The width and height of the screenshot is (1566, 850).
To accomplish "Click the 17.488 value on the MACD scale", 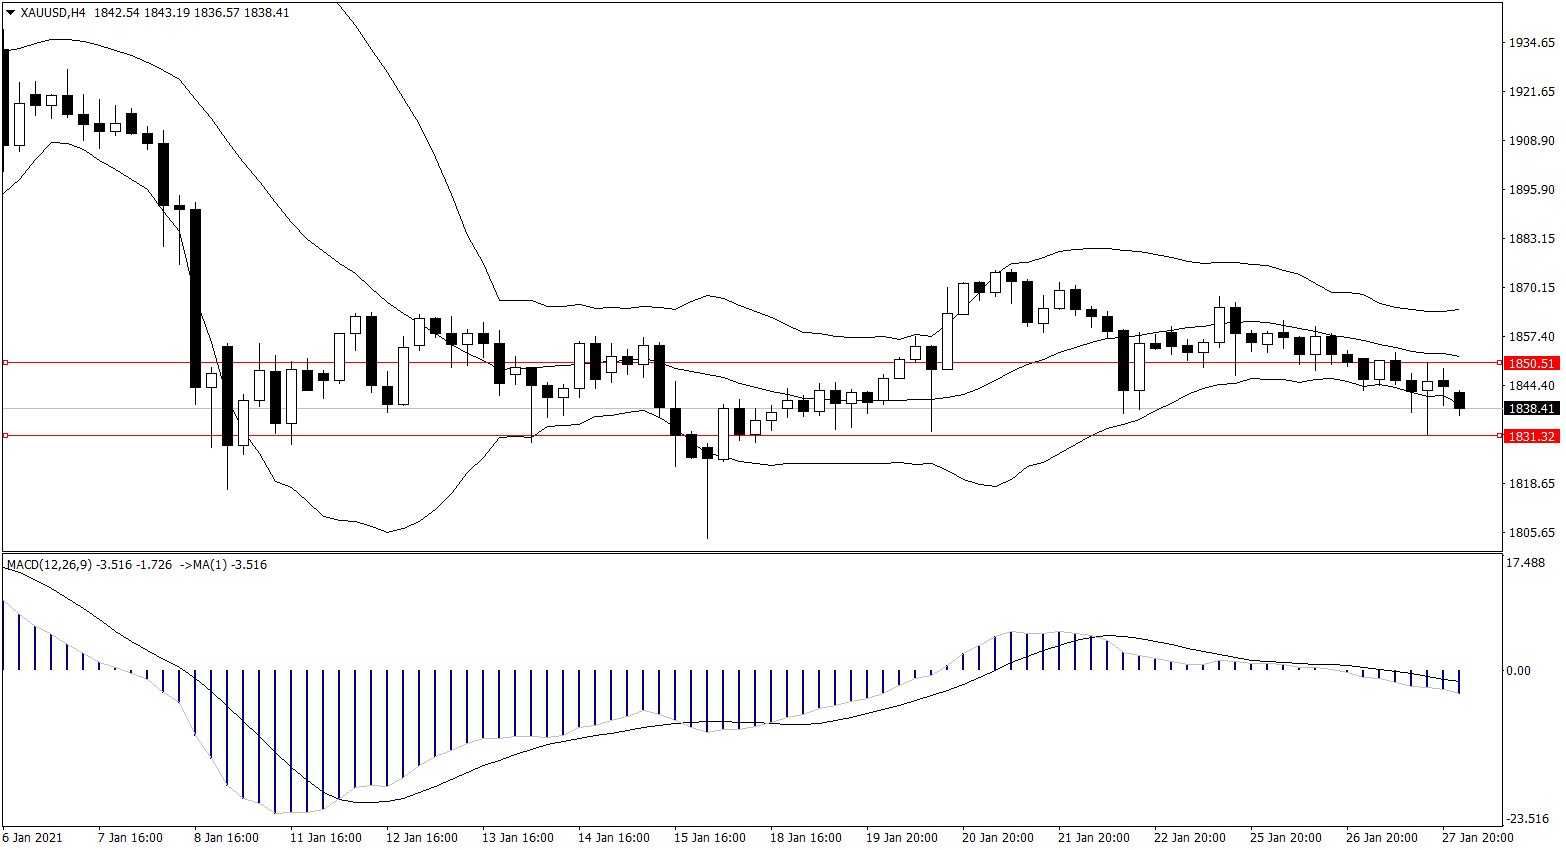I will [1525, 564].
